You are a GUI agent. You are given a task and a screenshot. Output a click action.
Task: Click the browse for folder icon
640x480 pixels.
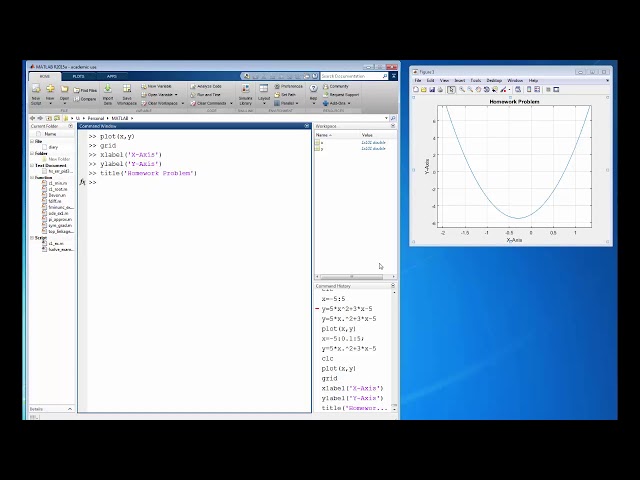(57, 118)
